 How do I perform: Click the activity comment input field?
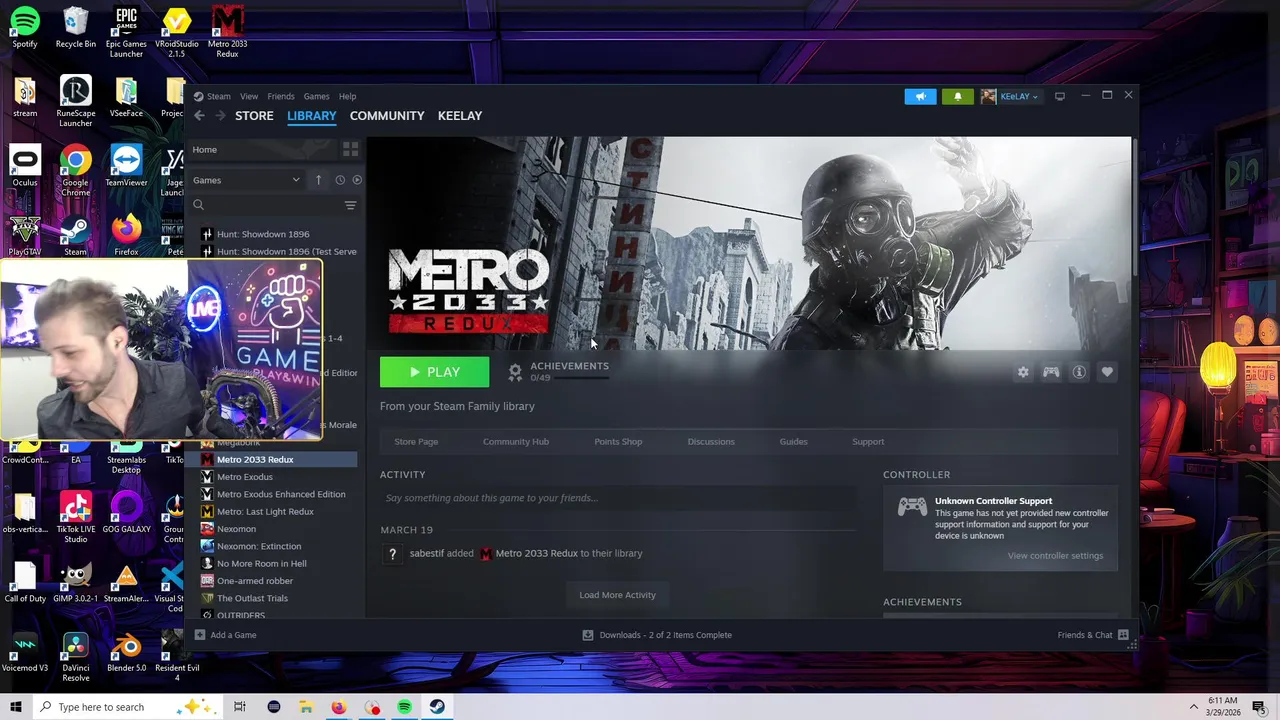(x=618, y=498)
